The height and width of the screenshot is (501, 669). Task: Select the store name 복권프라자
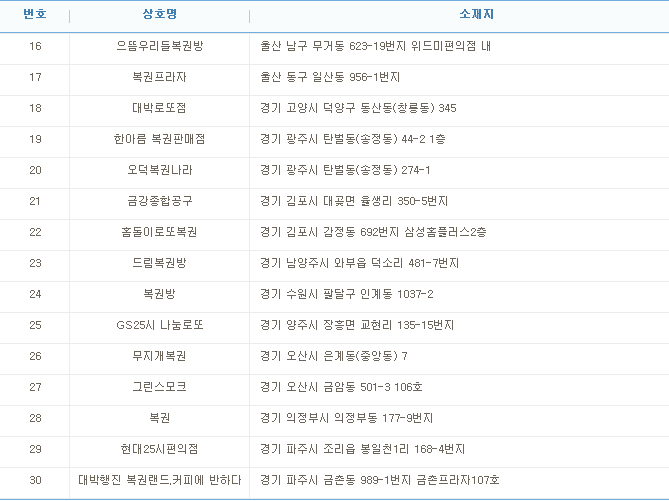(160, 77)
